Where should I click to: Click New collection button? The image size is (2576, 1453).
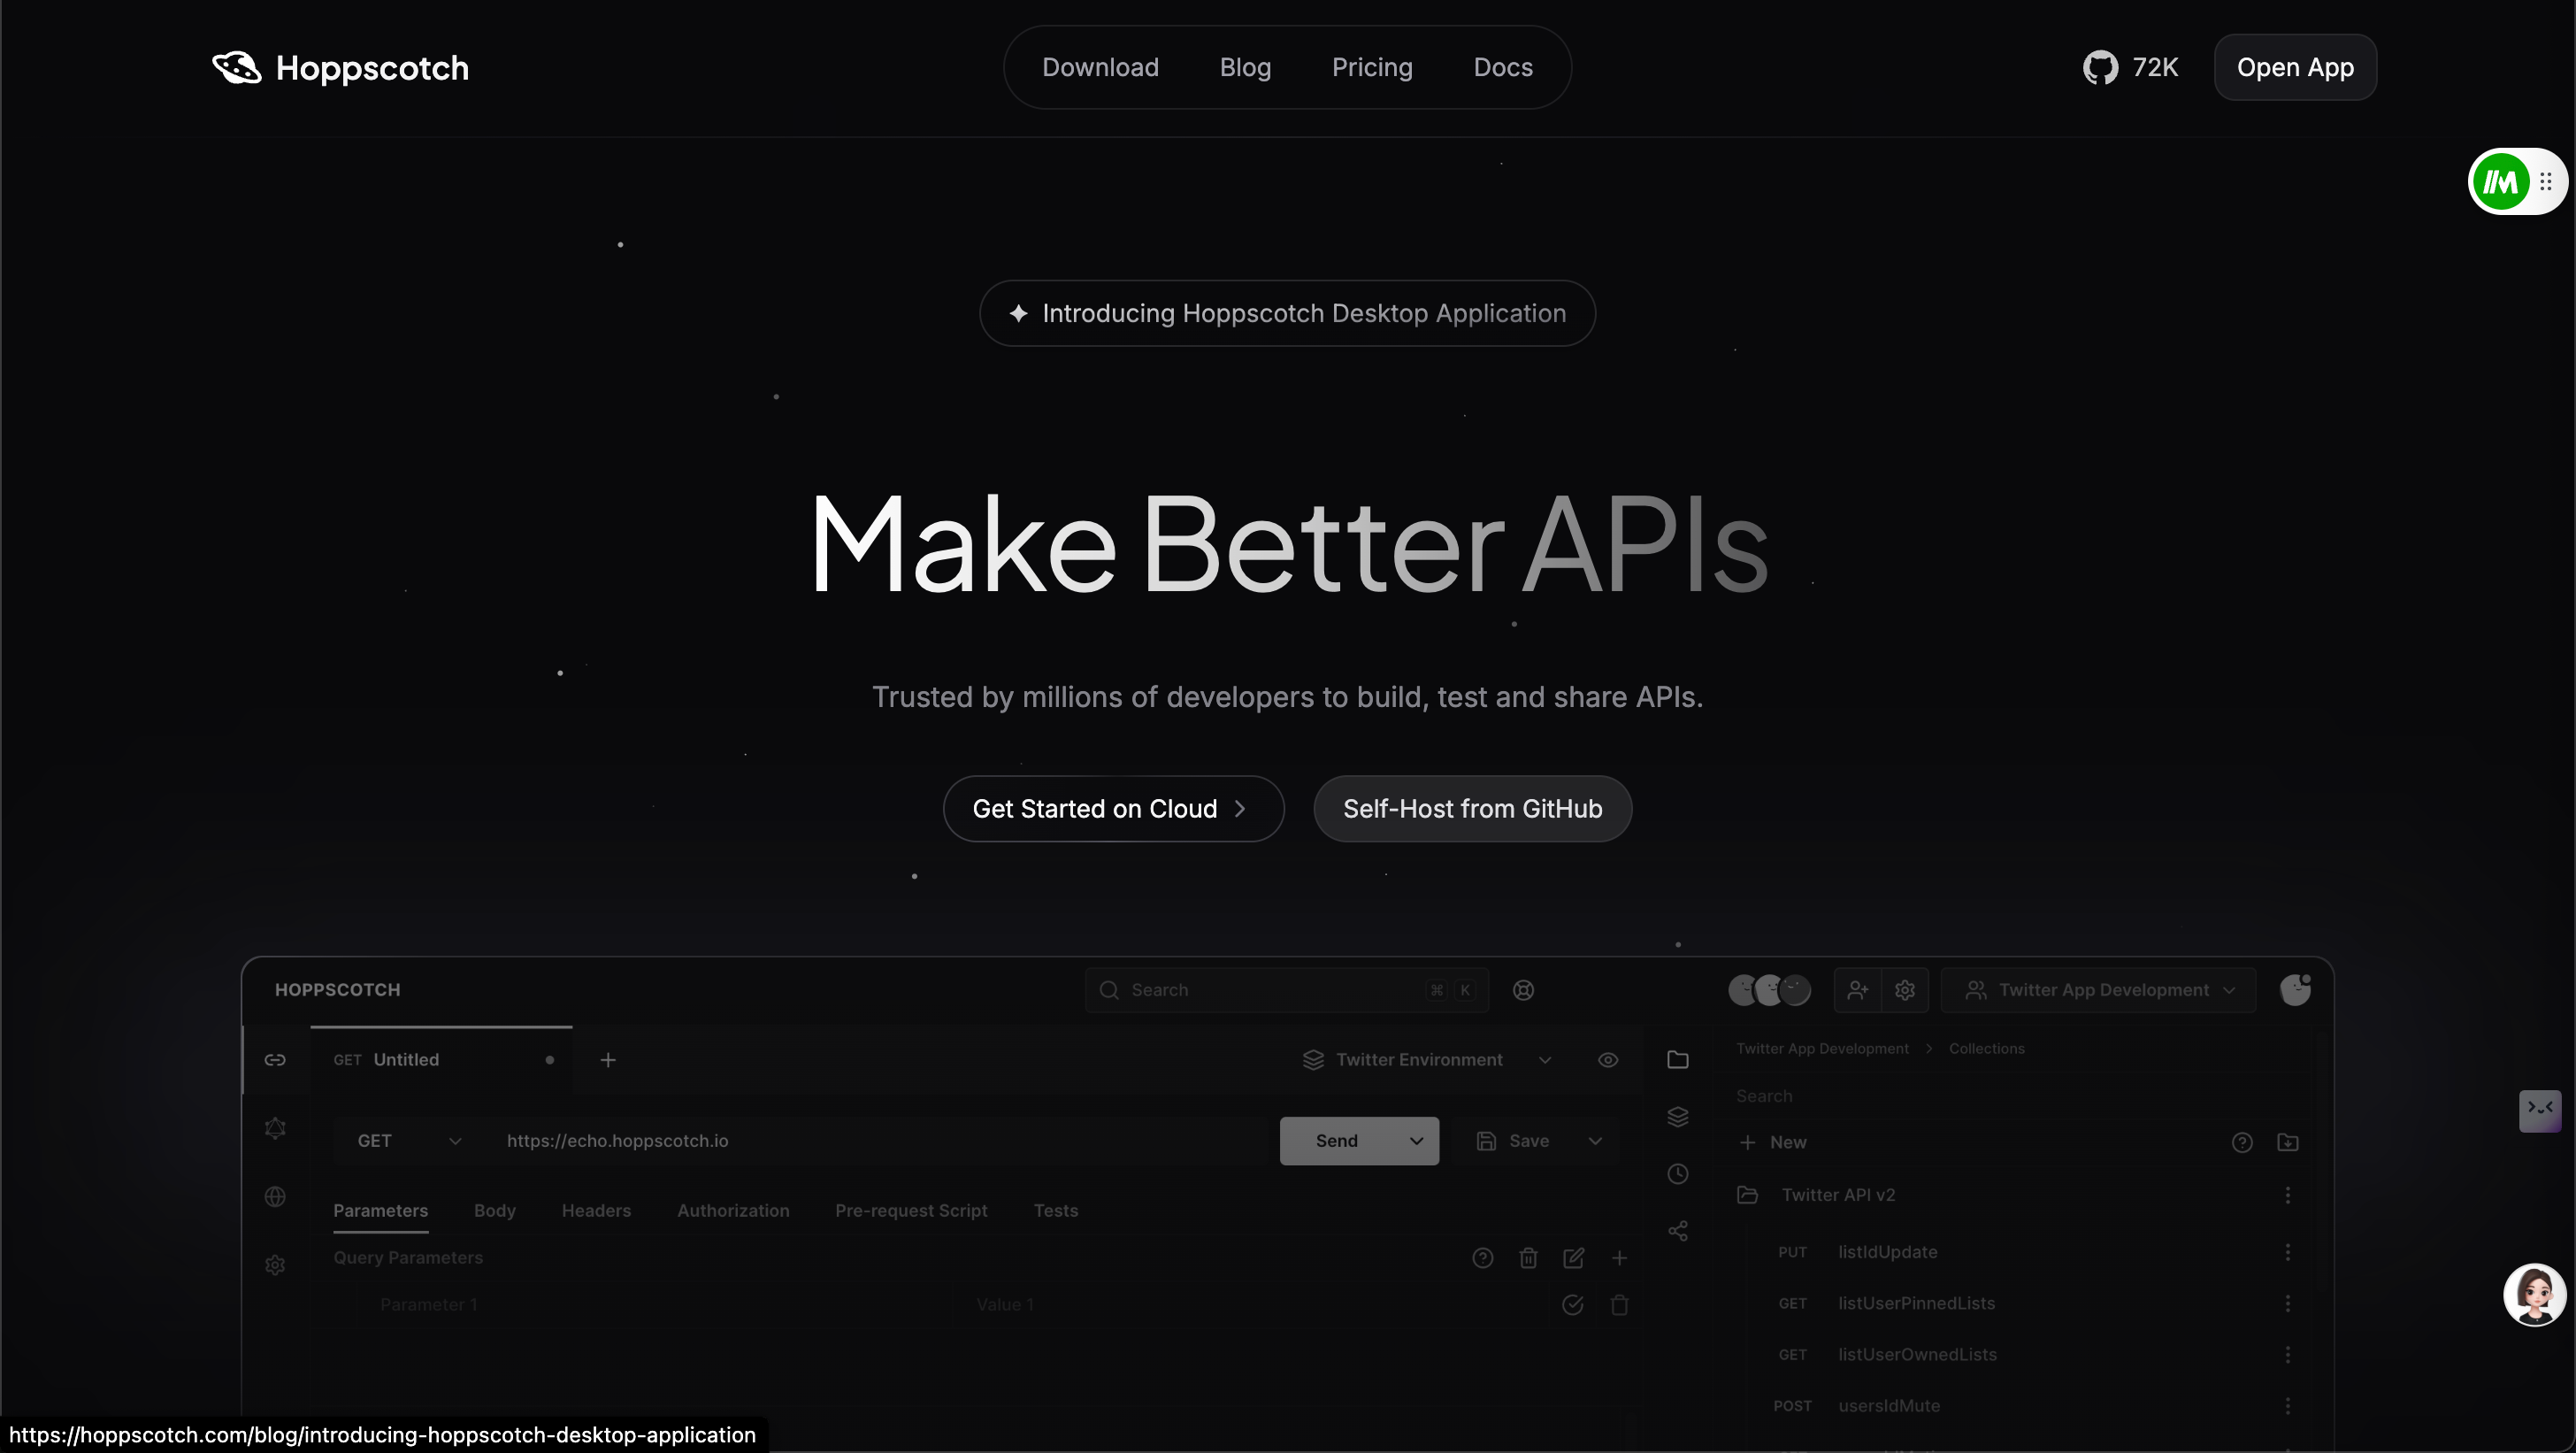[1773, 1142]
